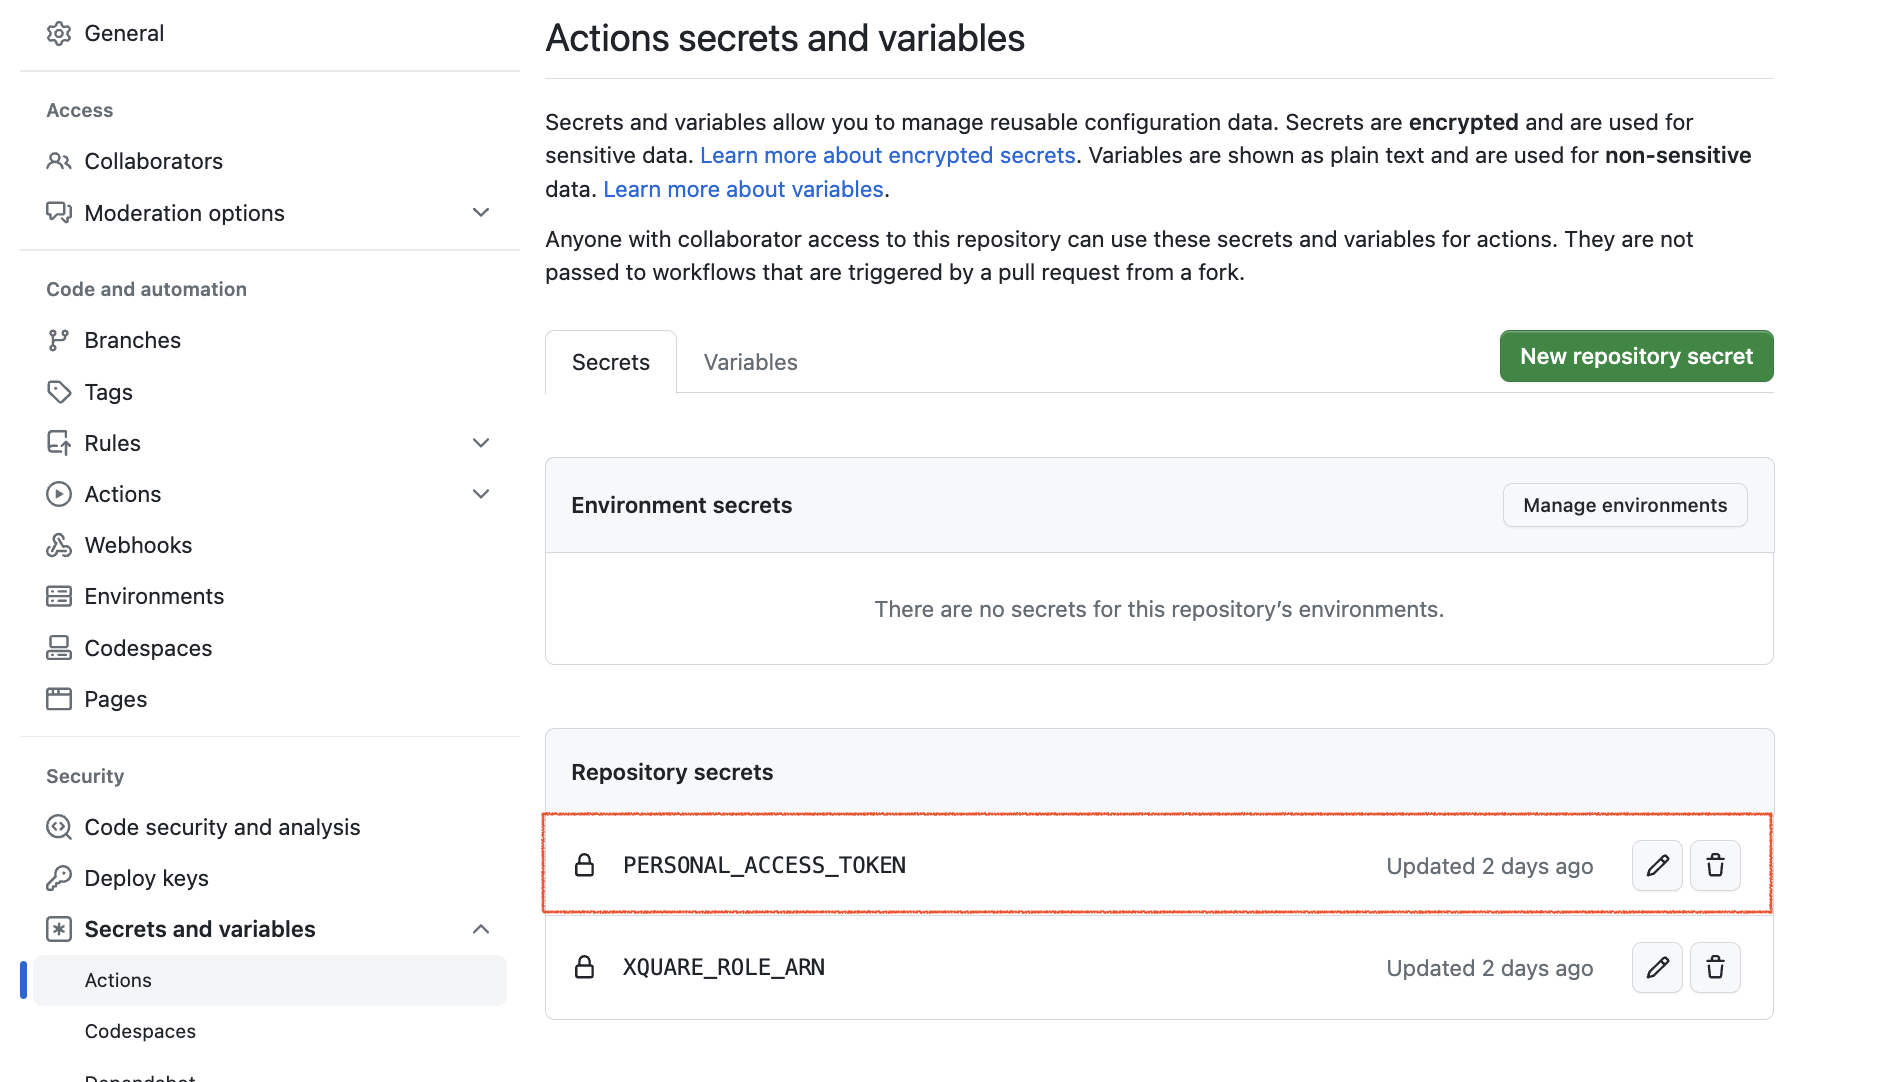Click the General settings gear icon
The image size is (1896, 1082).
(x=59, y=32)
